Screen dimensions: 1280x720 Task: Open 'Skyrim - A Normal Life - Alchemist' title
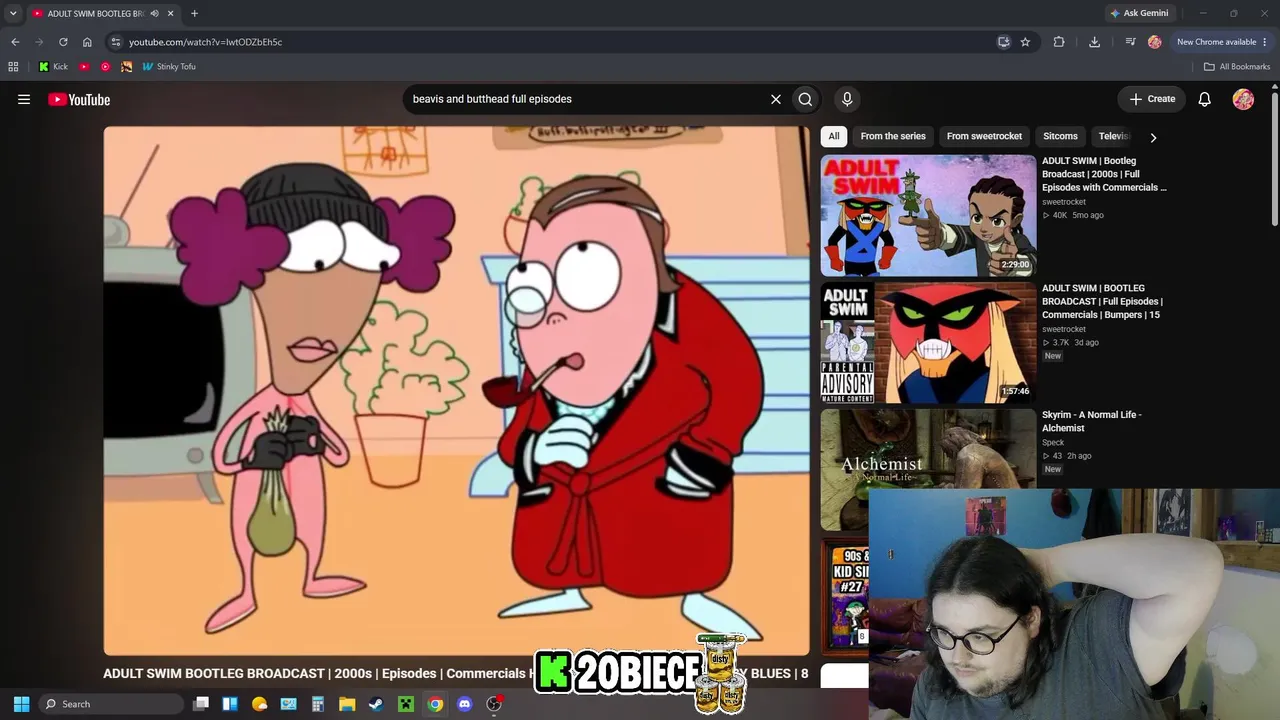[x=1091, y=421]
